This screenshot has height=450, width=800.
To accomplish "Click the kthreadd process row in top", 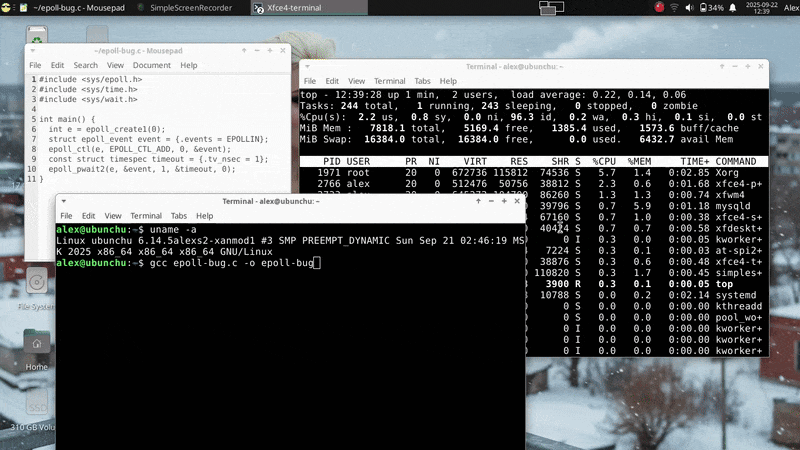I will (647, 307).
